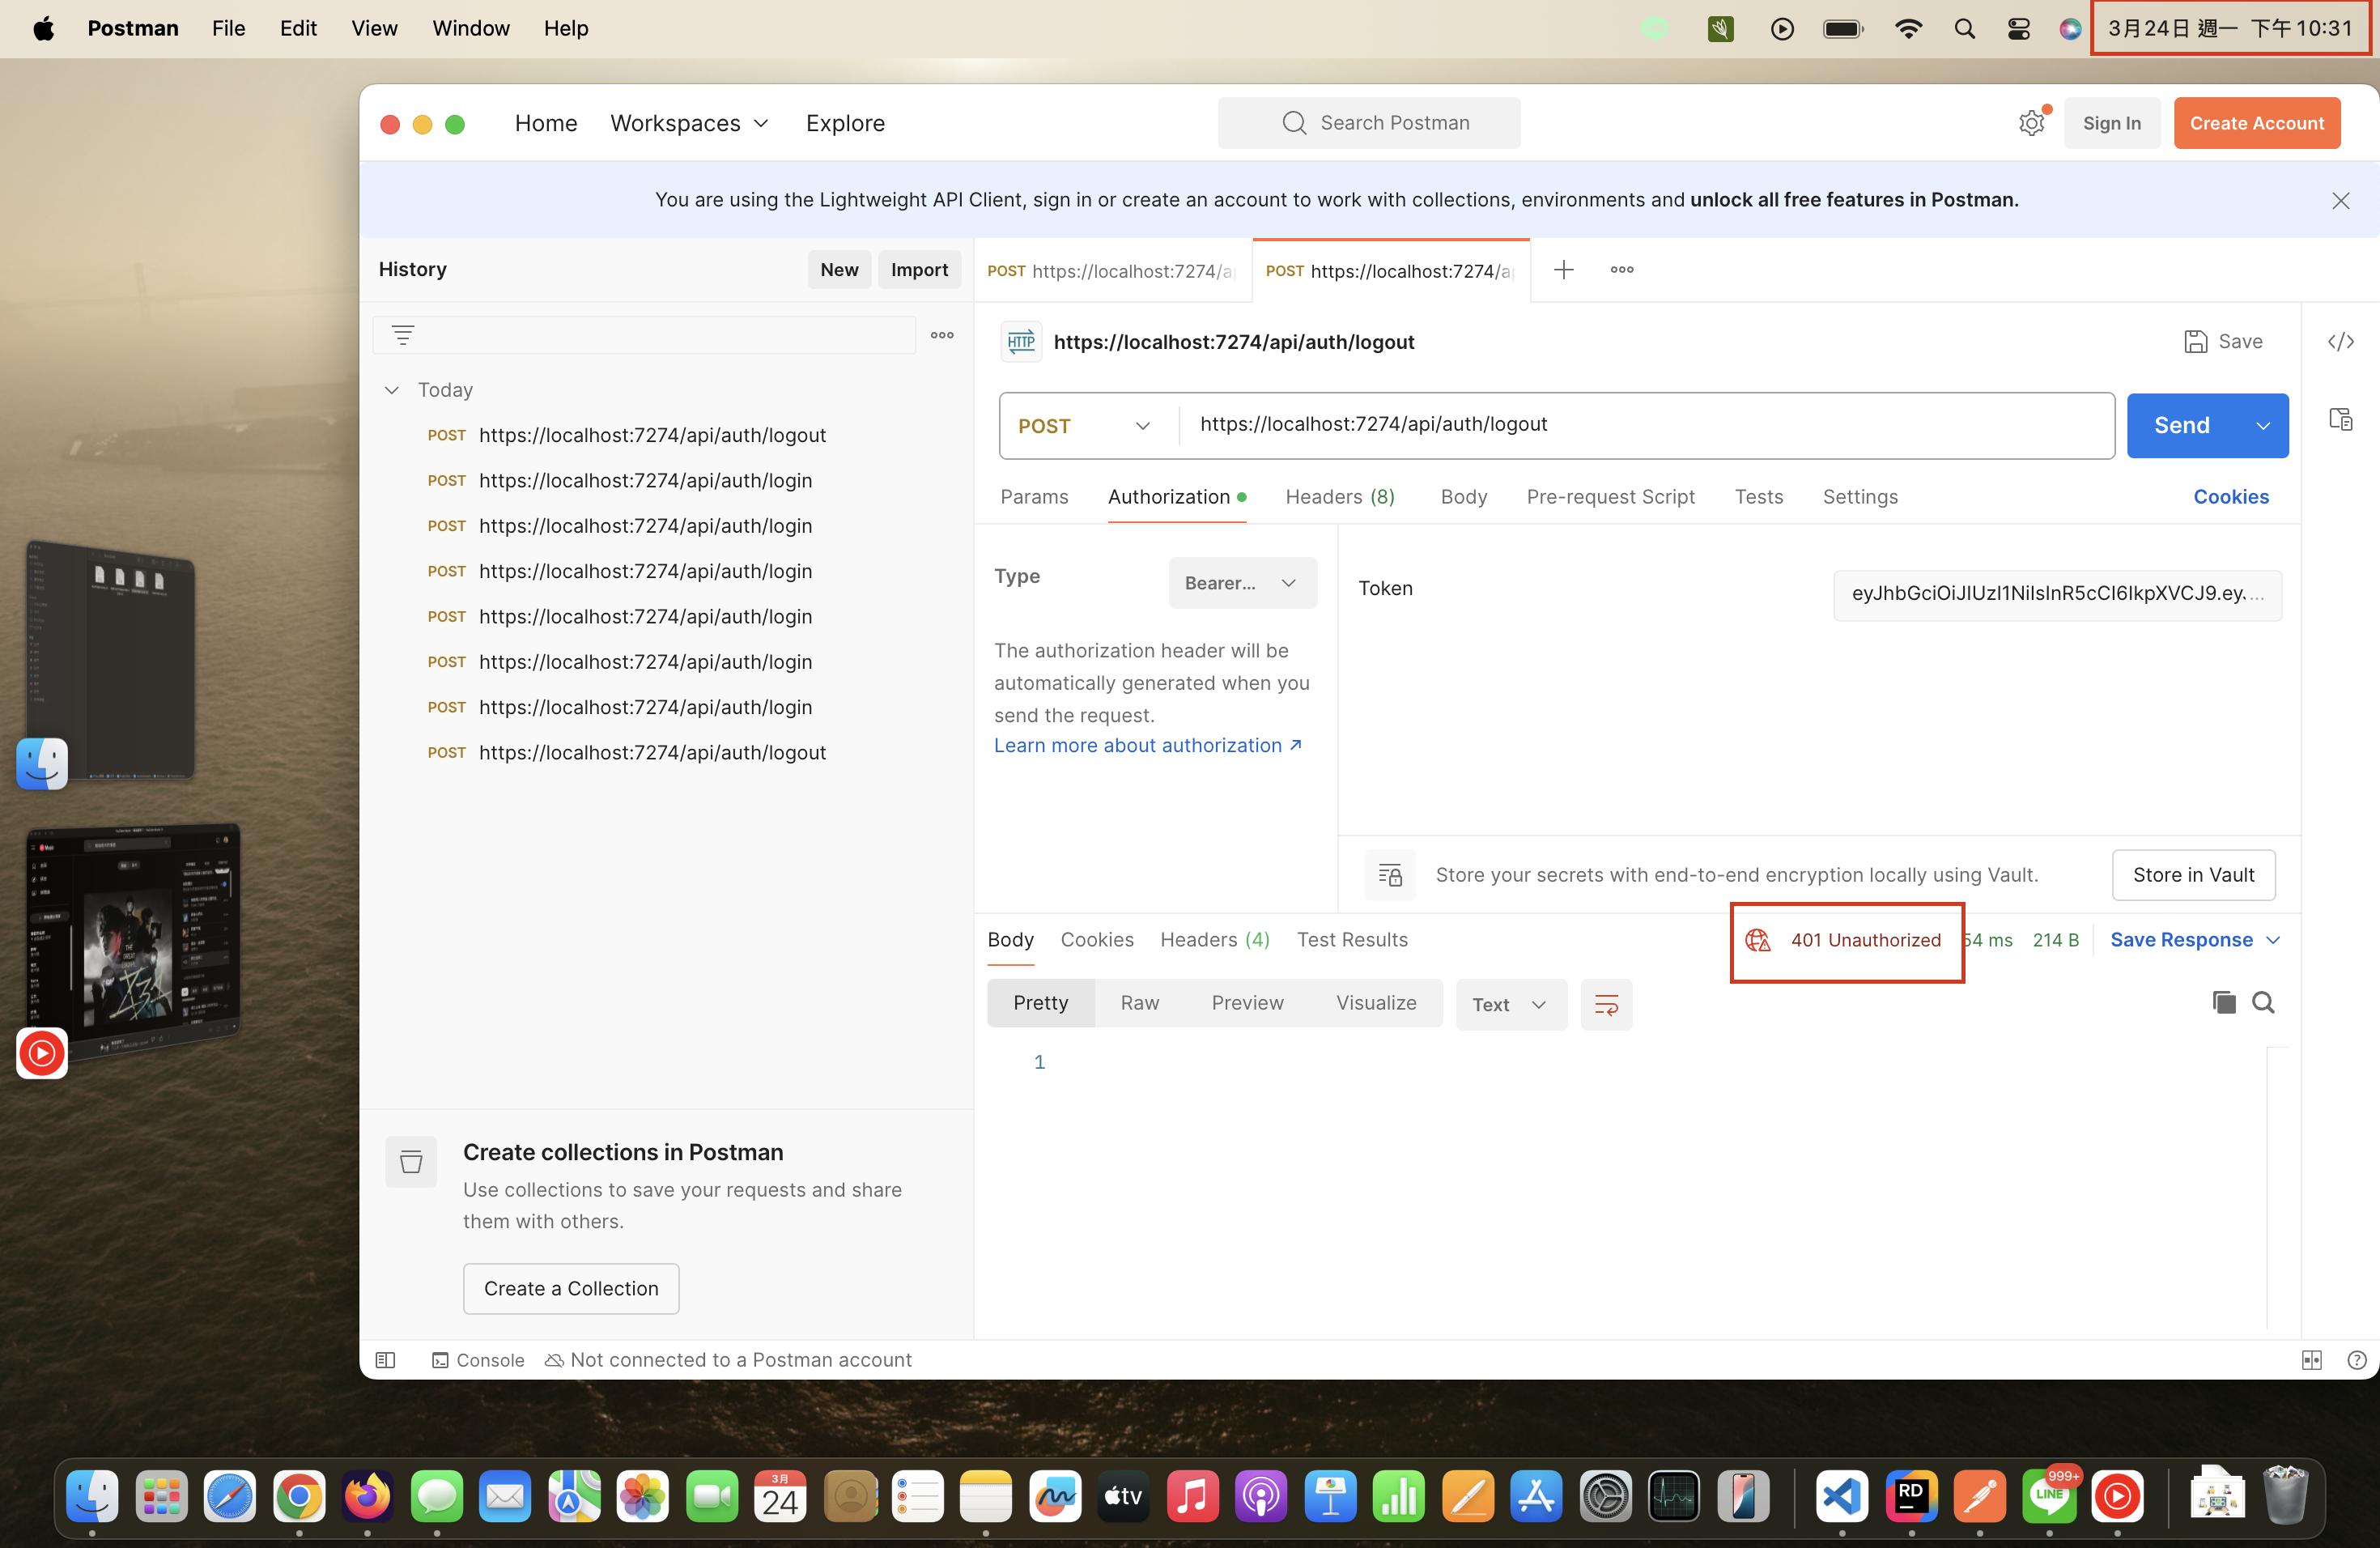The height and width of the screenshot is (1548, 2380).
Task: Switch response view to Preview
Action: 1246,1003
